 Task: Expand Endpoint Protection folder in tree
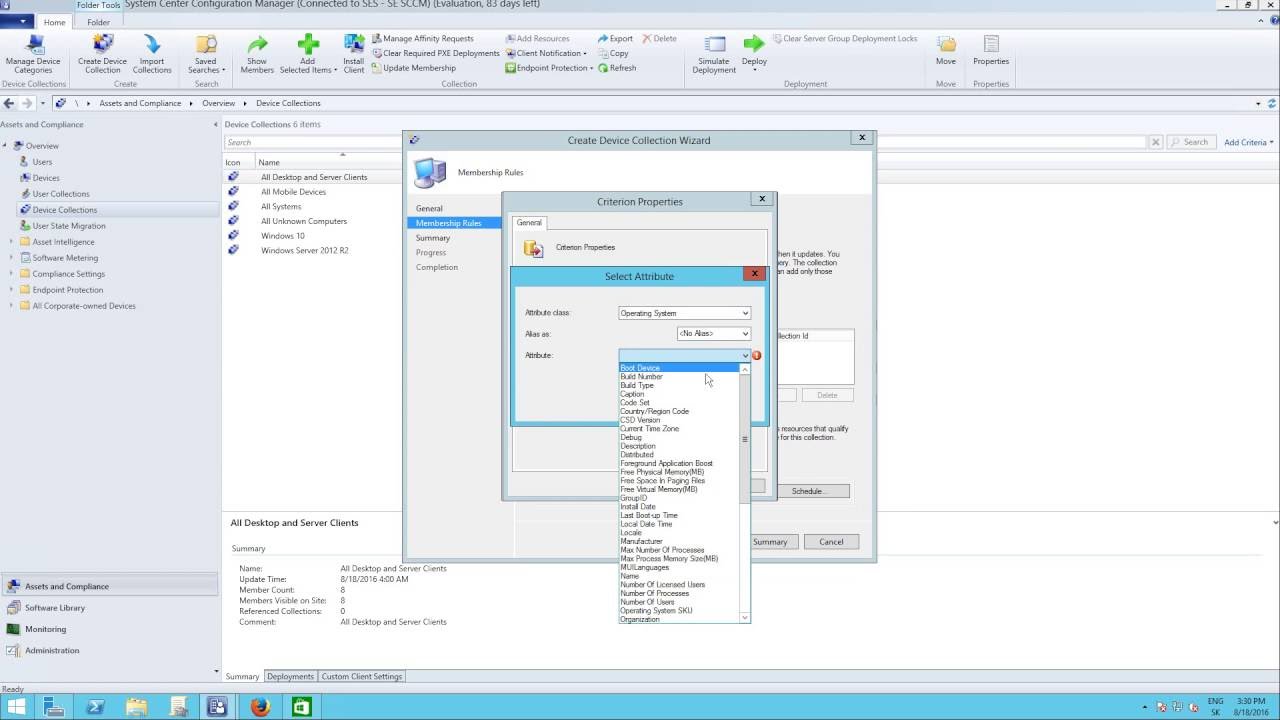pos(12,289)
